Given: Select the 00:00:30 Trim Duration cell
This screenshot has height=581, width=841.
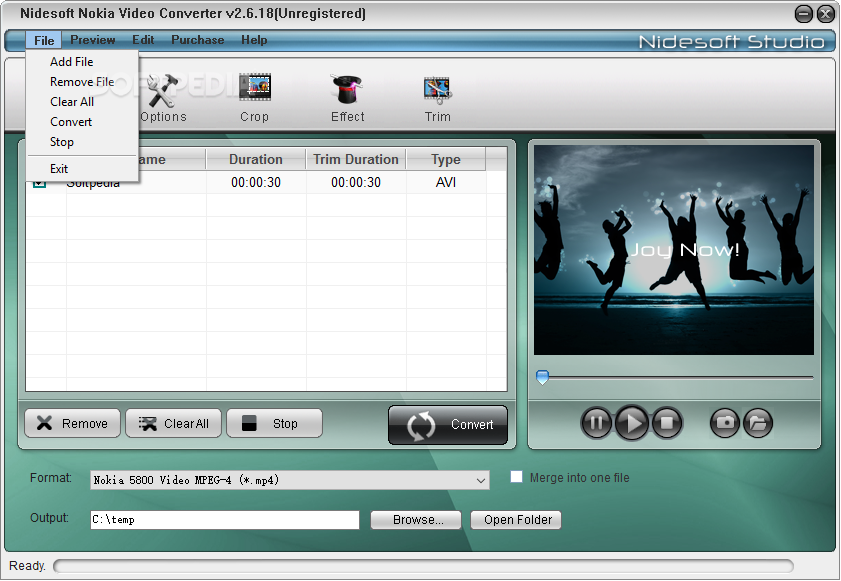Looking at the screenshot, I should 356,182.
